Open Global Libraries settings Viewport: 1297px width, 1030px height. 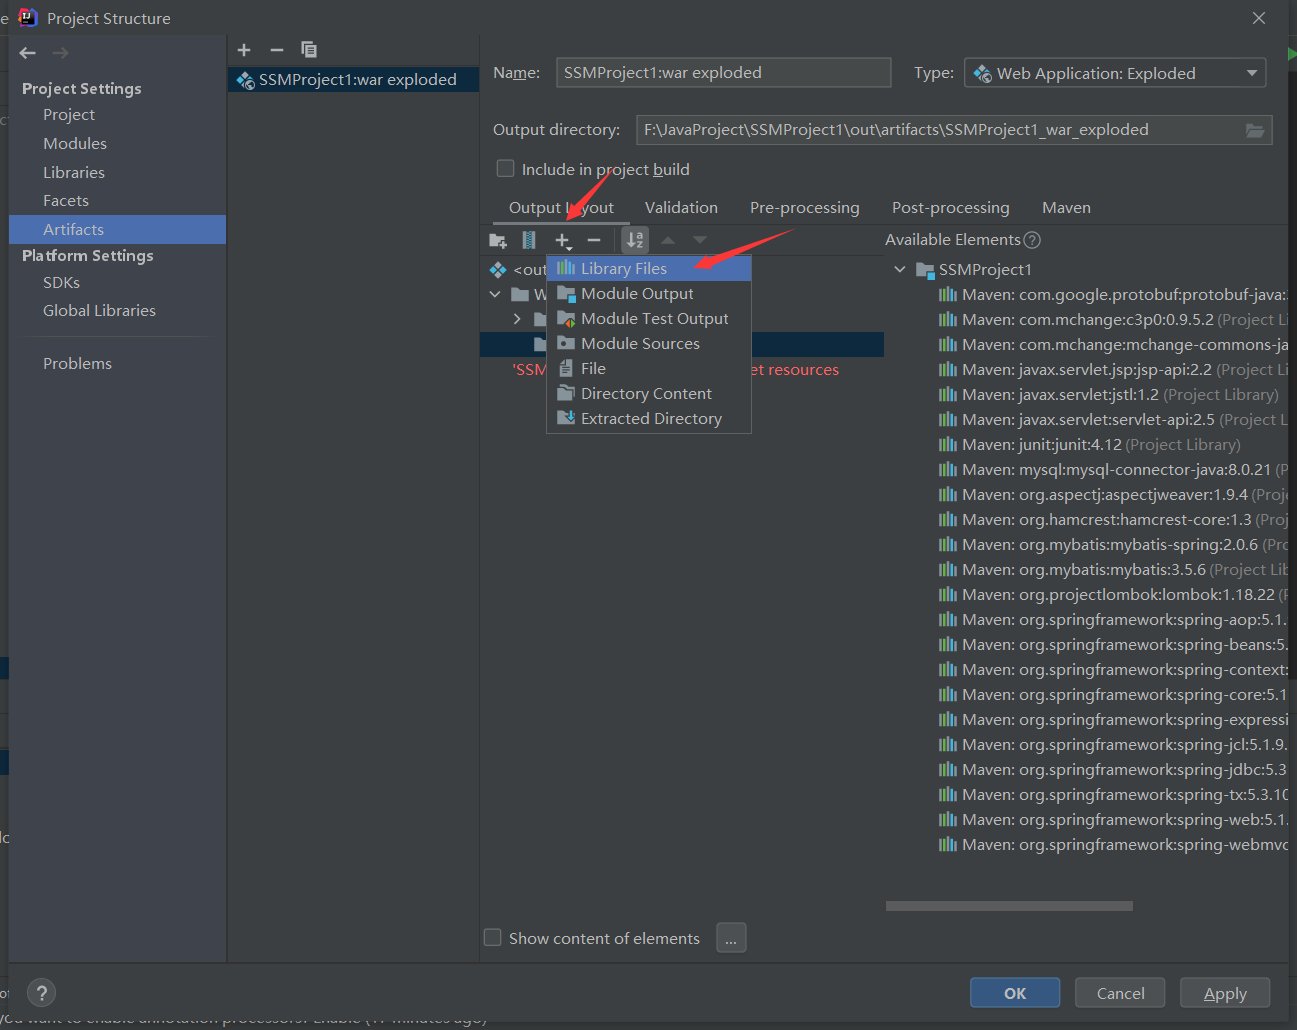point(99,311)
